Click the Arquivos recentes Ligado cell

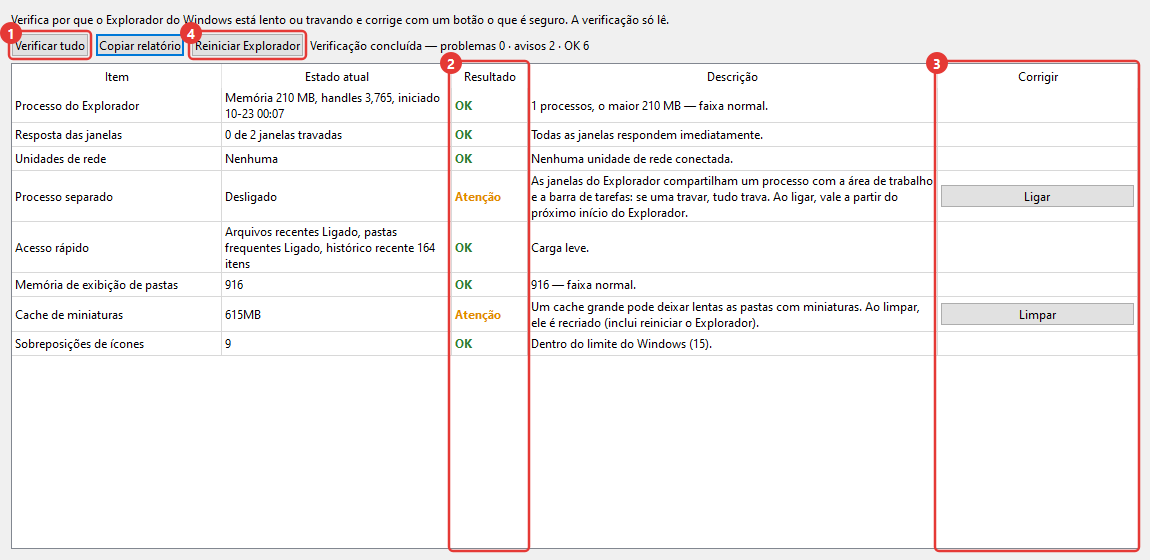(x=337, y=248)
